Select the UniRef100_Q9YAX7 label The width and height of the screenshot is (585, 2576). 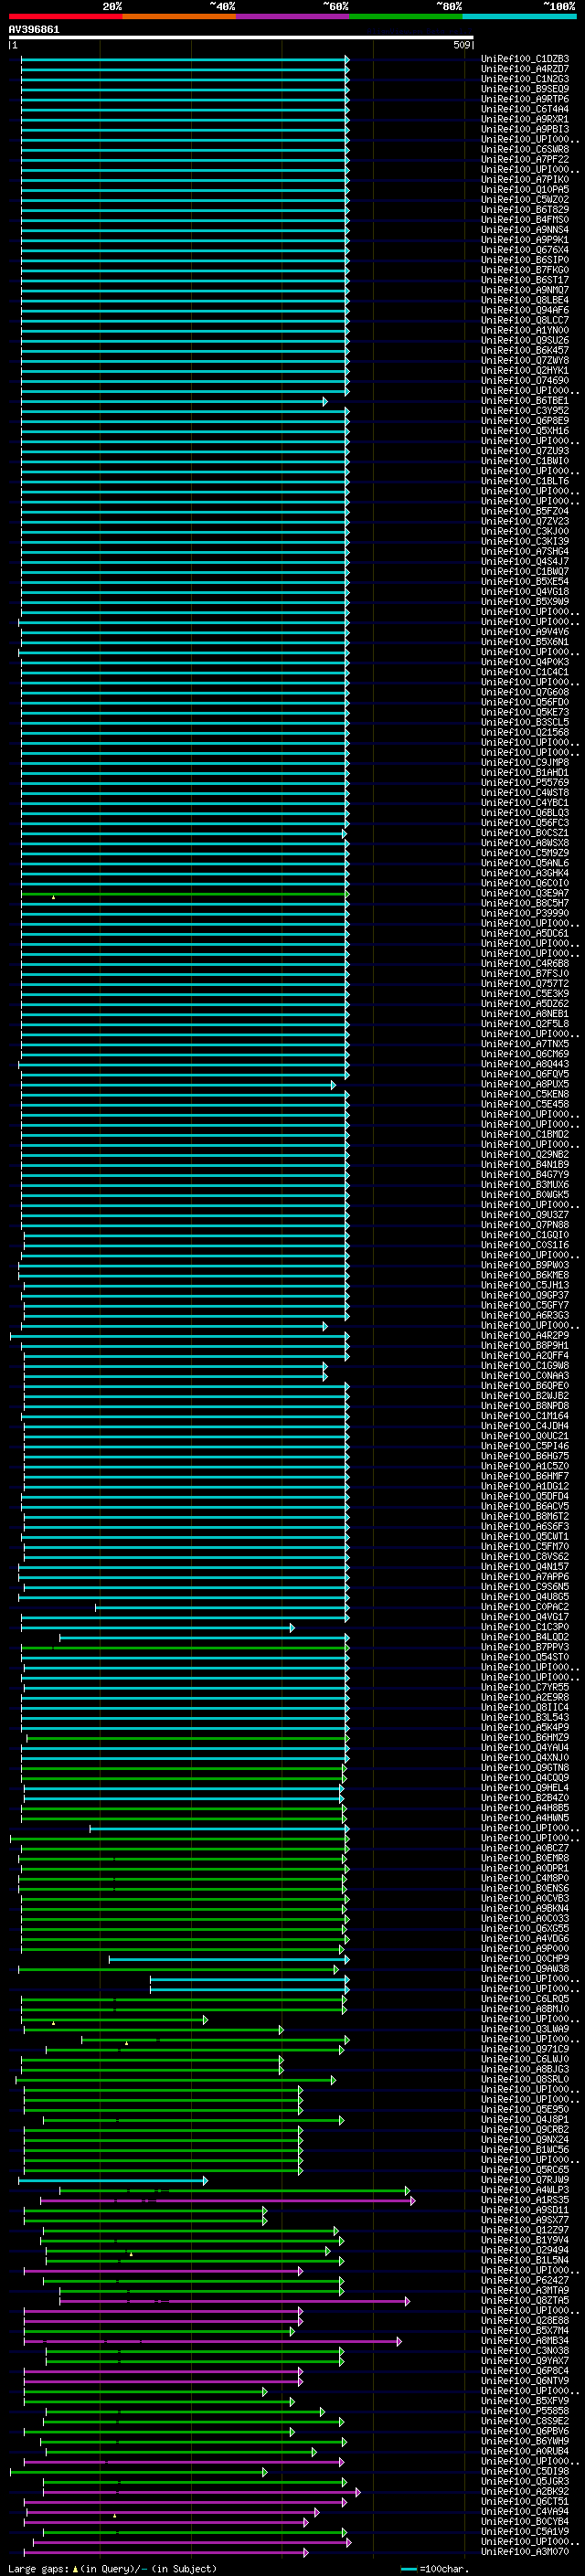click(x=525, y=2362)
